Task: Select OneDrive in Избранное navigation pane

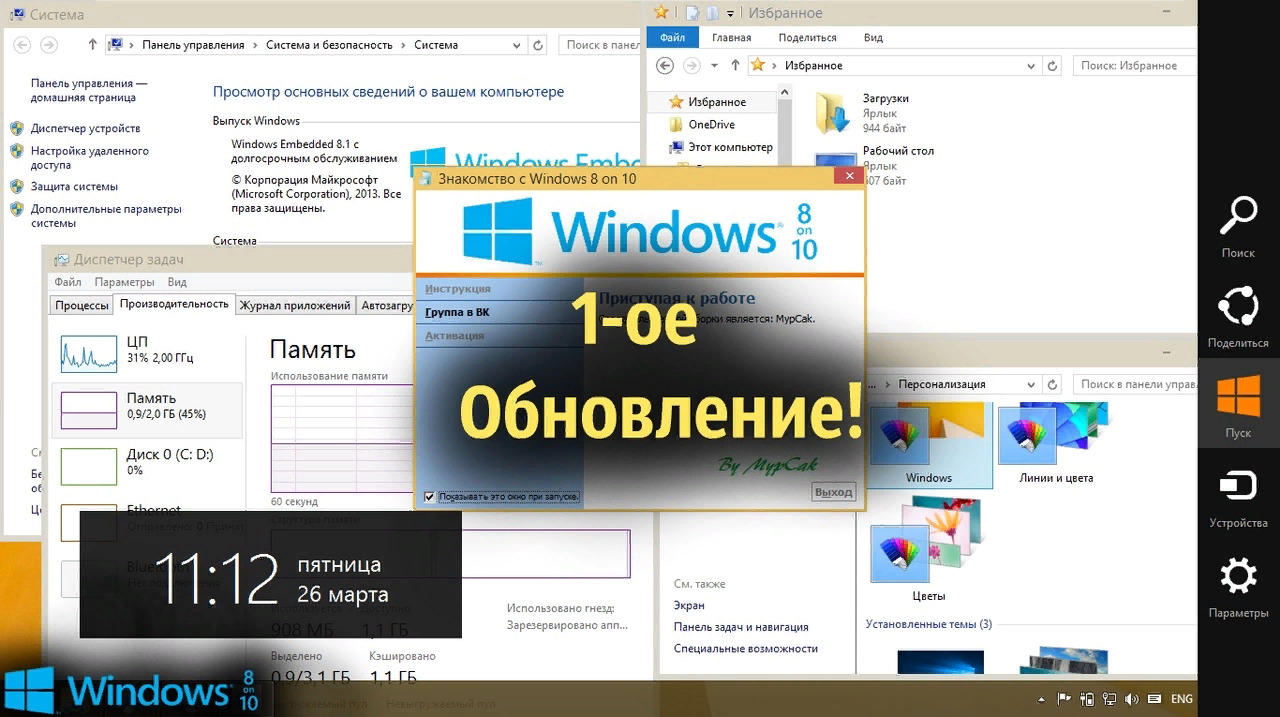Action: [x=711, y=124]
